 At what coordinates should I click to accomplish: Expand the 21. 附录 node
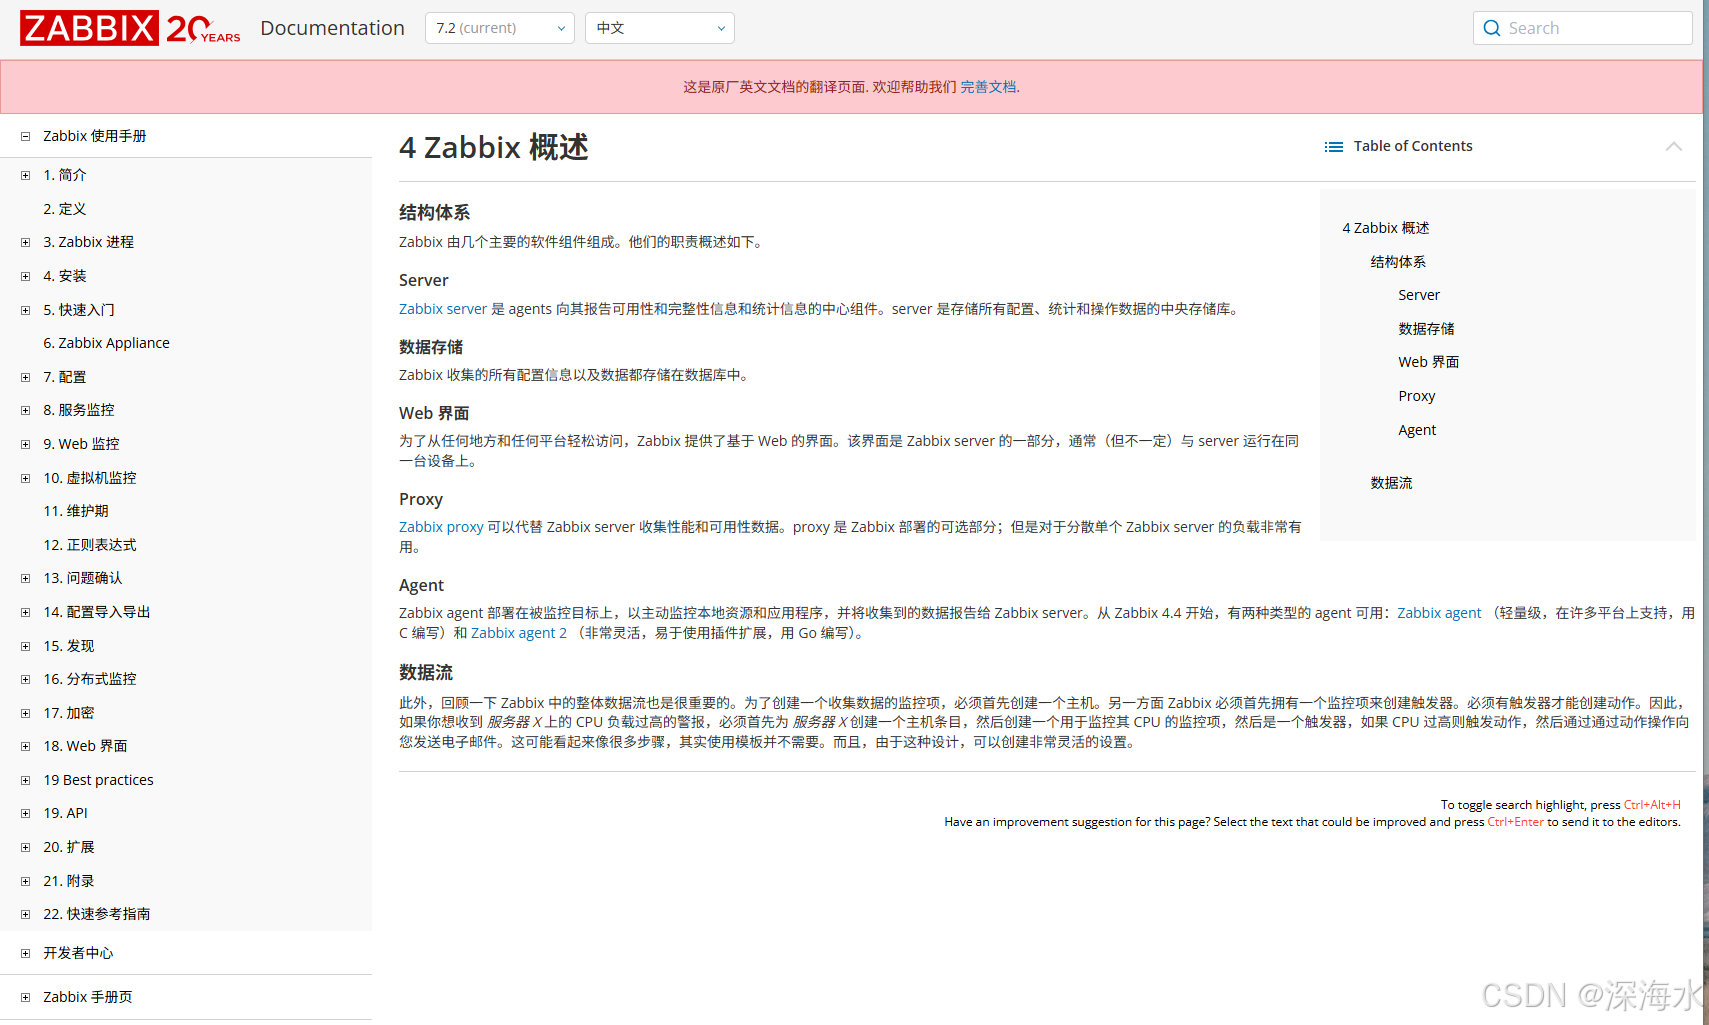(x=26, y=881)
